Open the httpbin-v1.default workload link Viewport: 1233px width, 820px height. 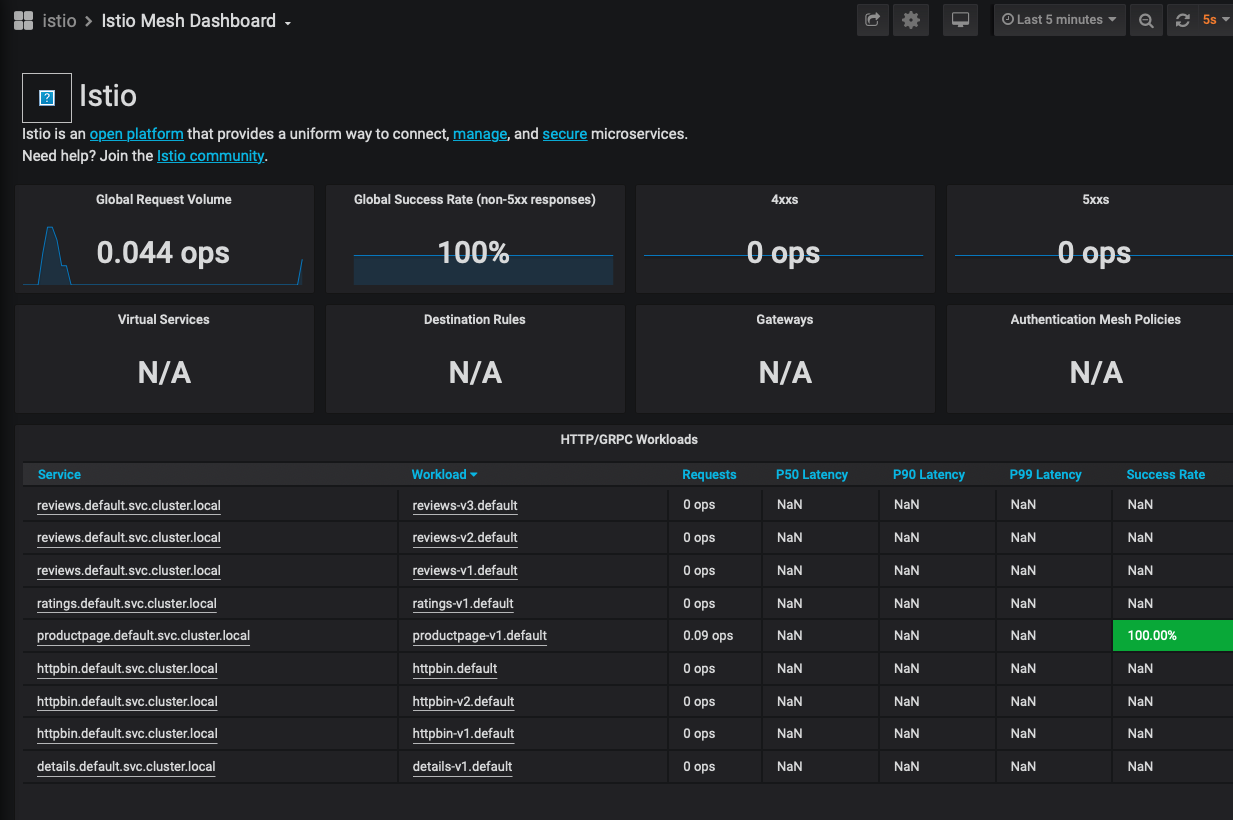tap(464, 734)
